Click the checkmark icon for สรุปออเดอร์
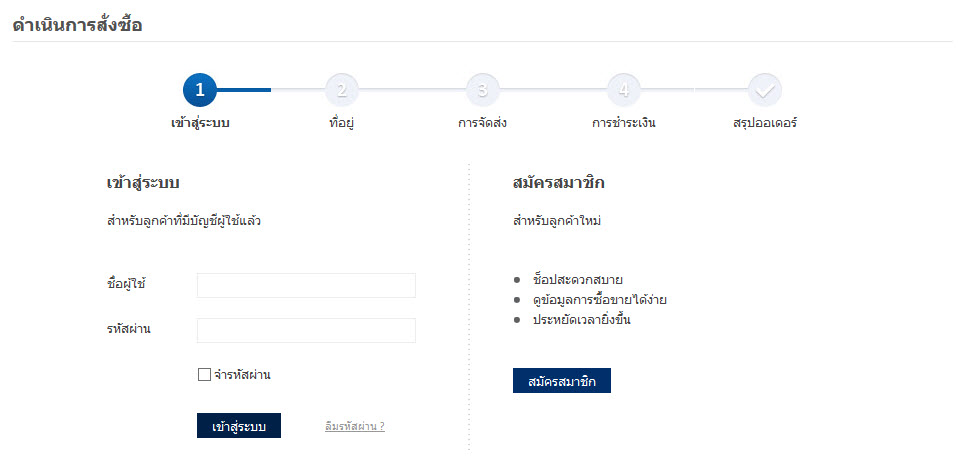This screenshot has width=967, height=476. (x=765, y=90)
